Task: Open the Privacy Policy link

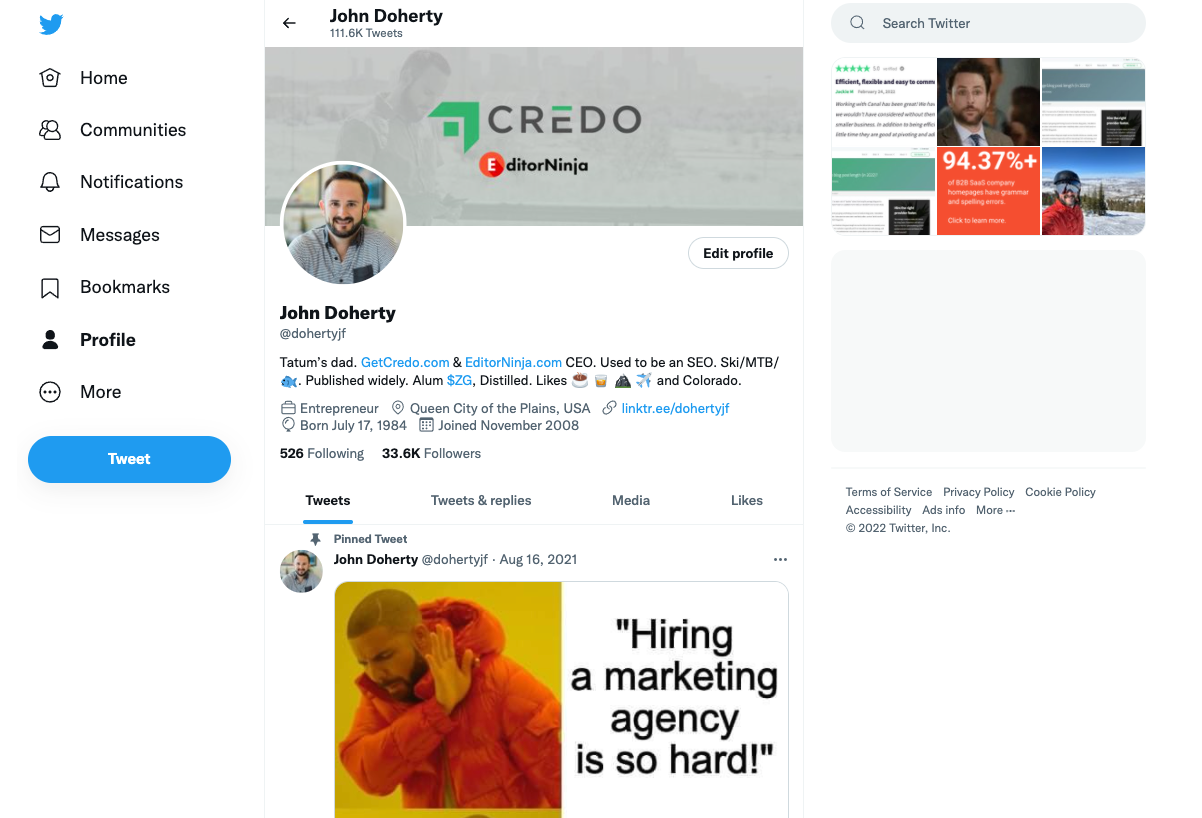Action: point(979,492)
